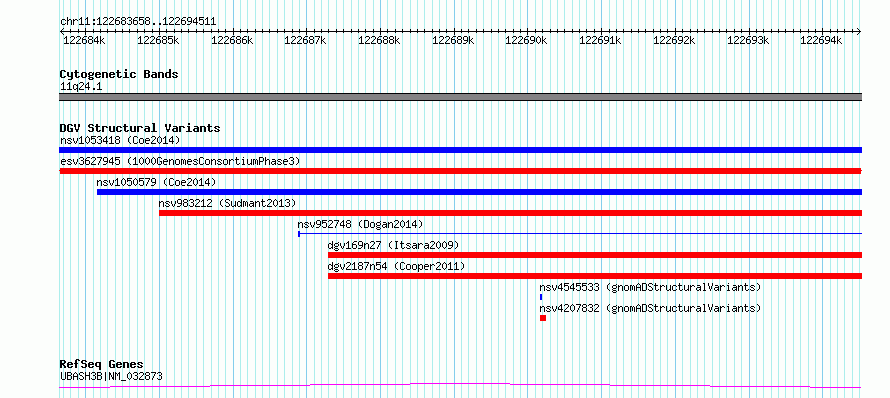Click the 122685k ruler tick label
The height and width of the screenshot is (398, 890).
[158, 40]
